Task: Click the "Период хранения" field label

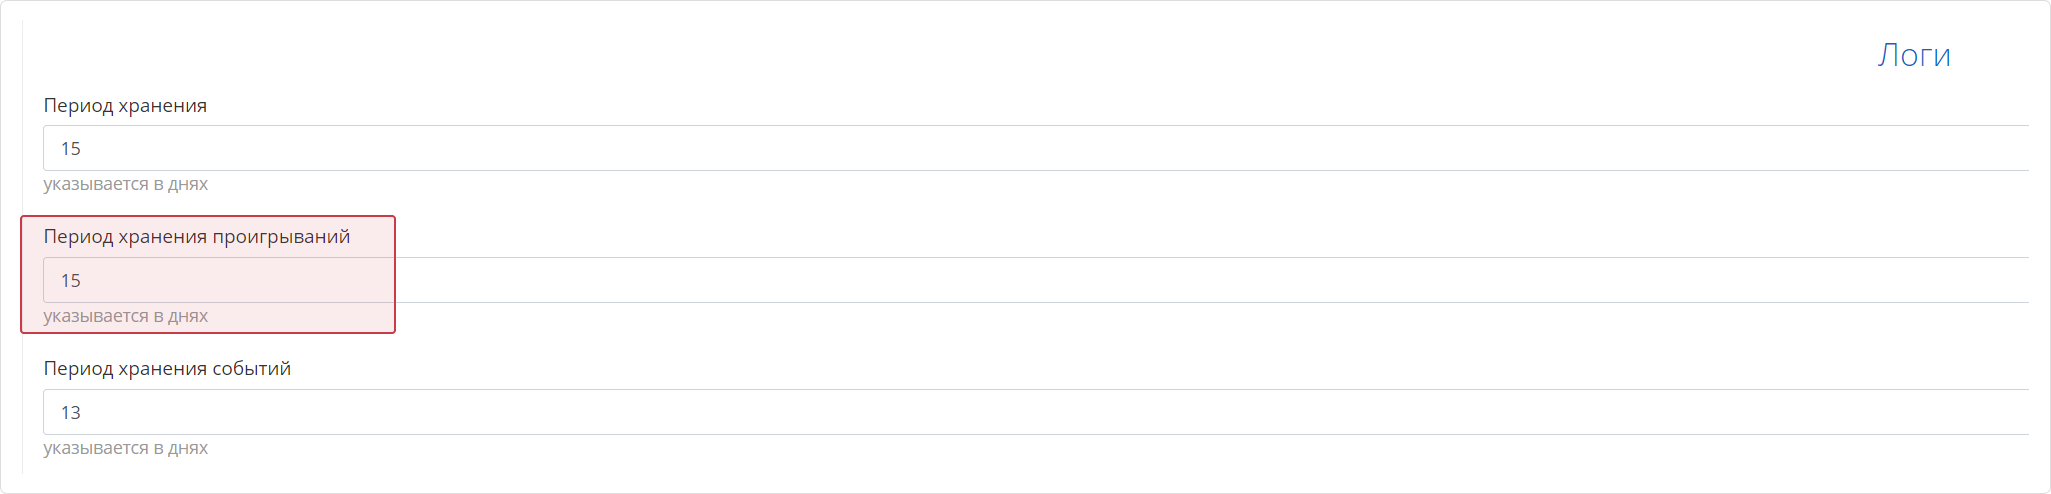Action: click(125, 105)
